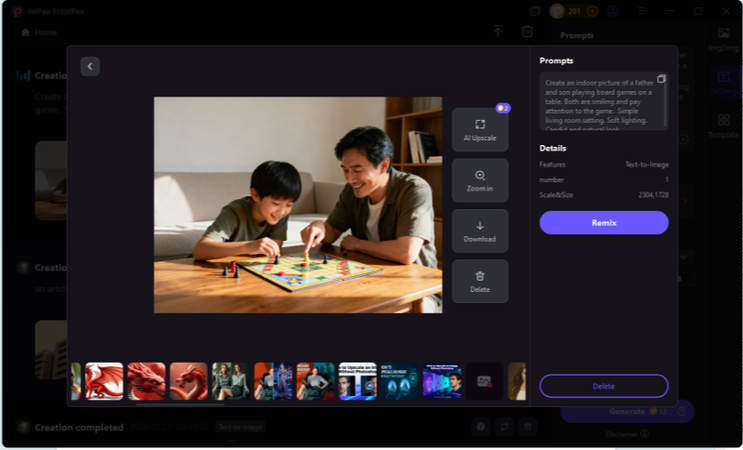The height and width of the screenshot is (450, 743).
Task: Click the thumbnail strip horizontal scrollbar
Action: [x=180, y=405]
